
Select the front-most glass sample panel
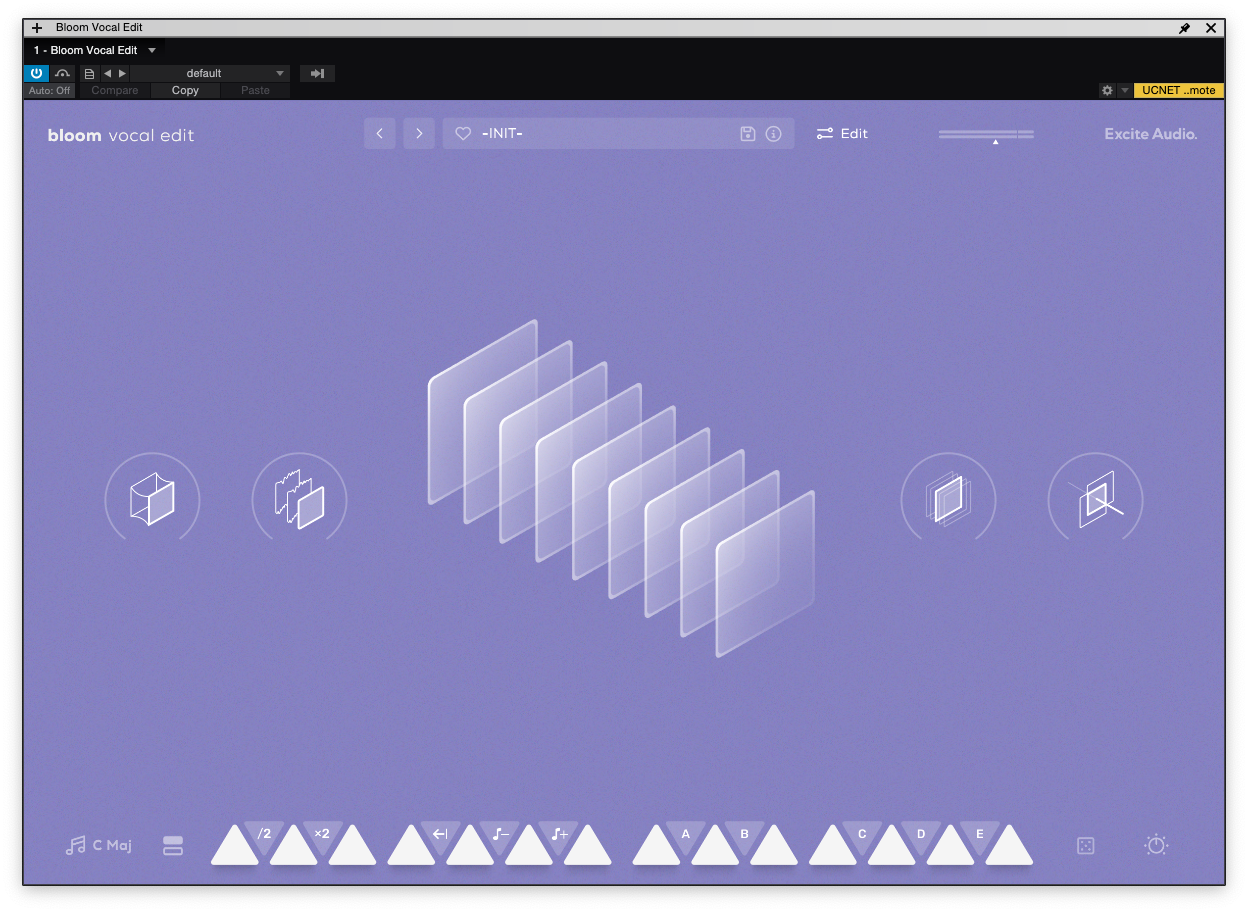767,575
